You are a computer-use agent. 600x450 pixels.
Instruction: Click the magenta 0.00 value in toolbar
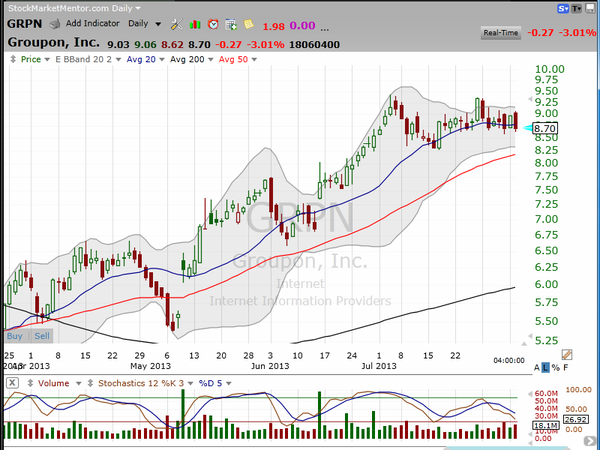click(302, 26)
